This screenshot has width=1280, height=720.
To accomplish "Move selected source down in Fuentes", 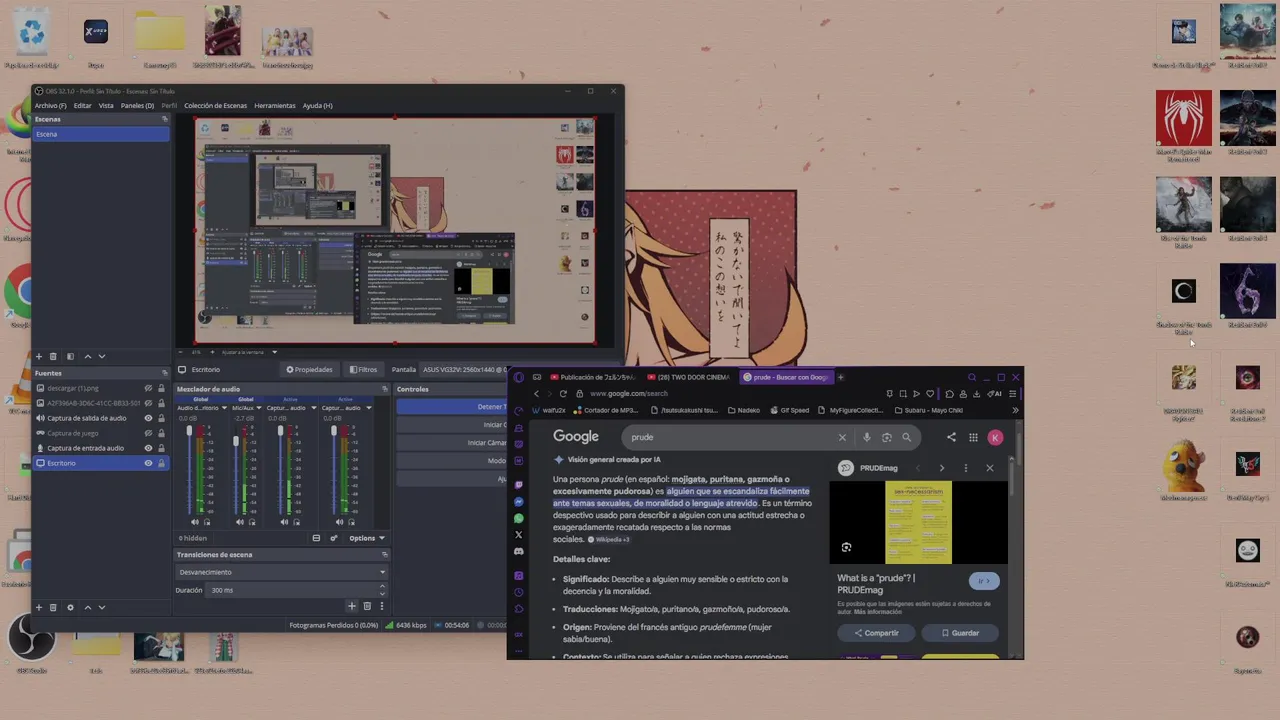I will click(101, 607).
